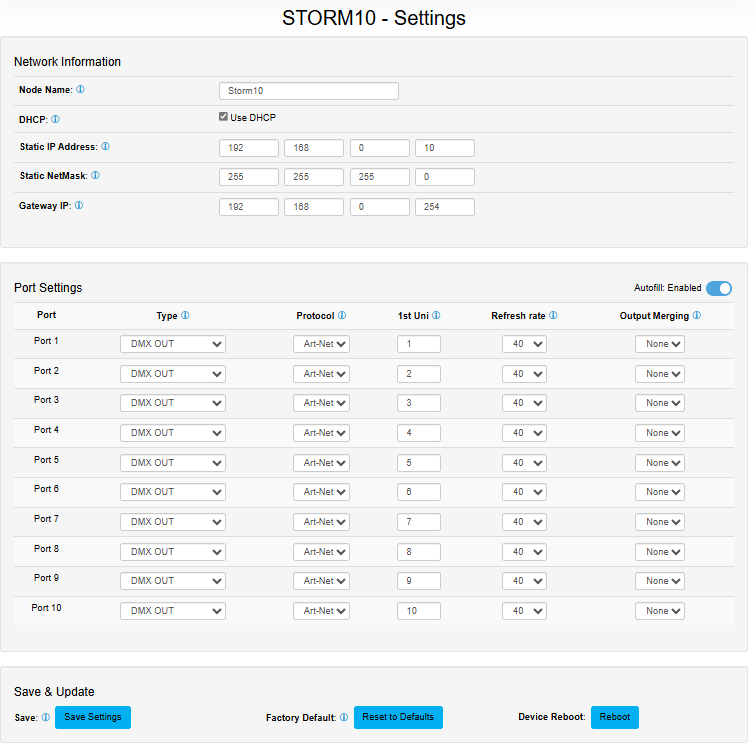
Task: Click second octet of Static IP Address
Action: (313, 148)
